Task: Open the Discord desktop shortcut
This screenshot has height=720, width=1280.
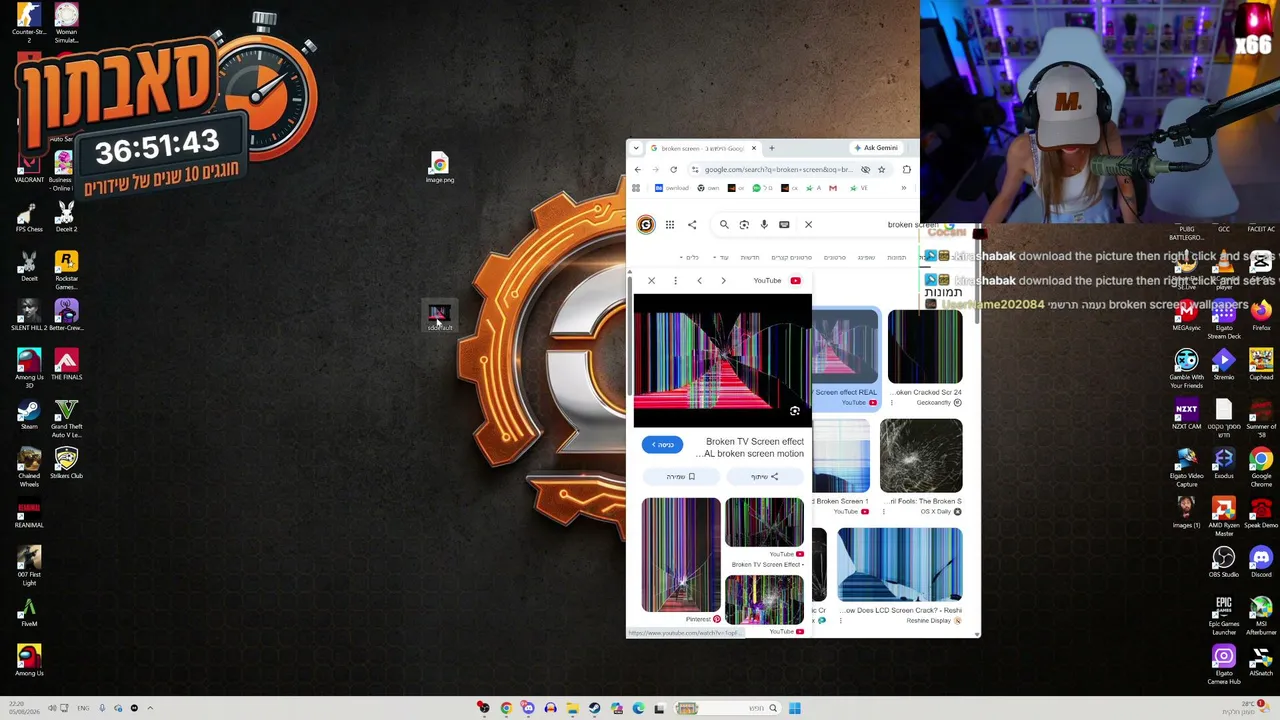Action: click(1261, 562)
